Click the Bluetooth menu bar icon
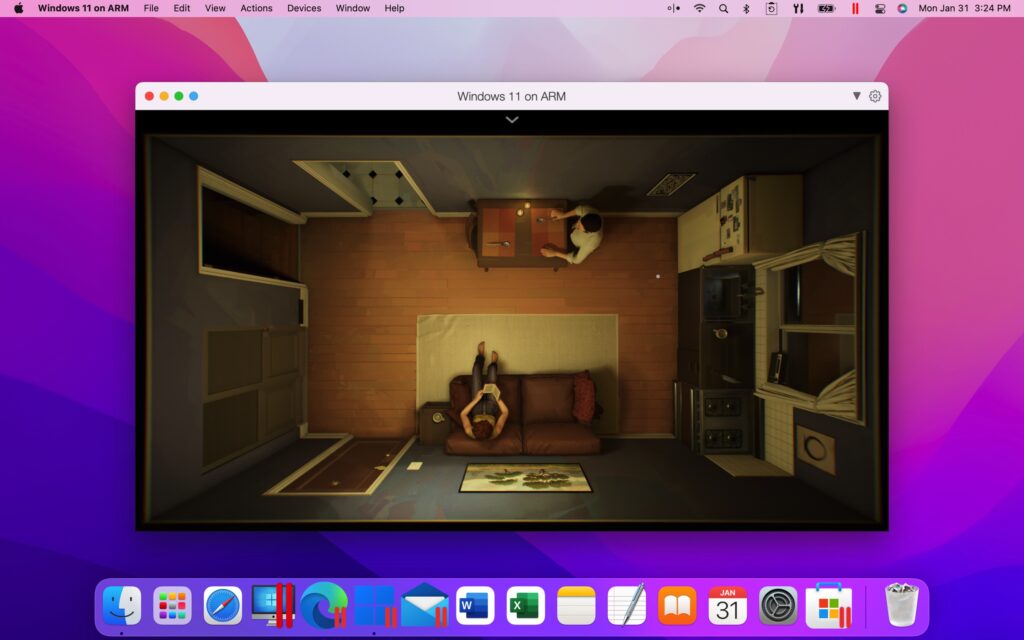Viewport: 1024px width, 640px height. 746,8
